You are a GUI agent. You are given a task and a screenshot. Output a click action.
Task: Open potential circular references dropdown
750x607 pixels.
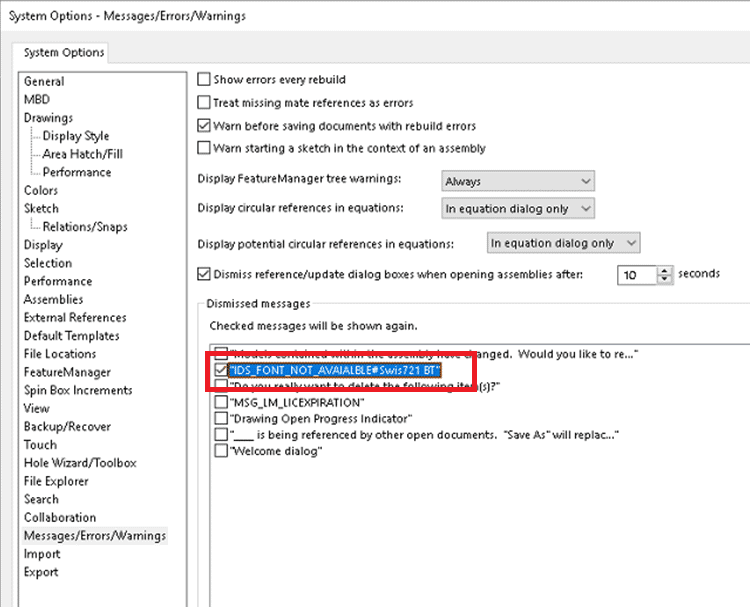click(563, 243)
